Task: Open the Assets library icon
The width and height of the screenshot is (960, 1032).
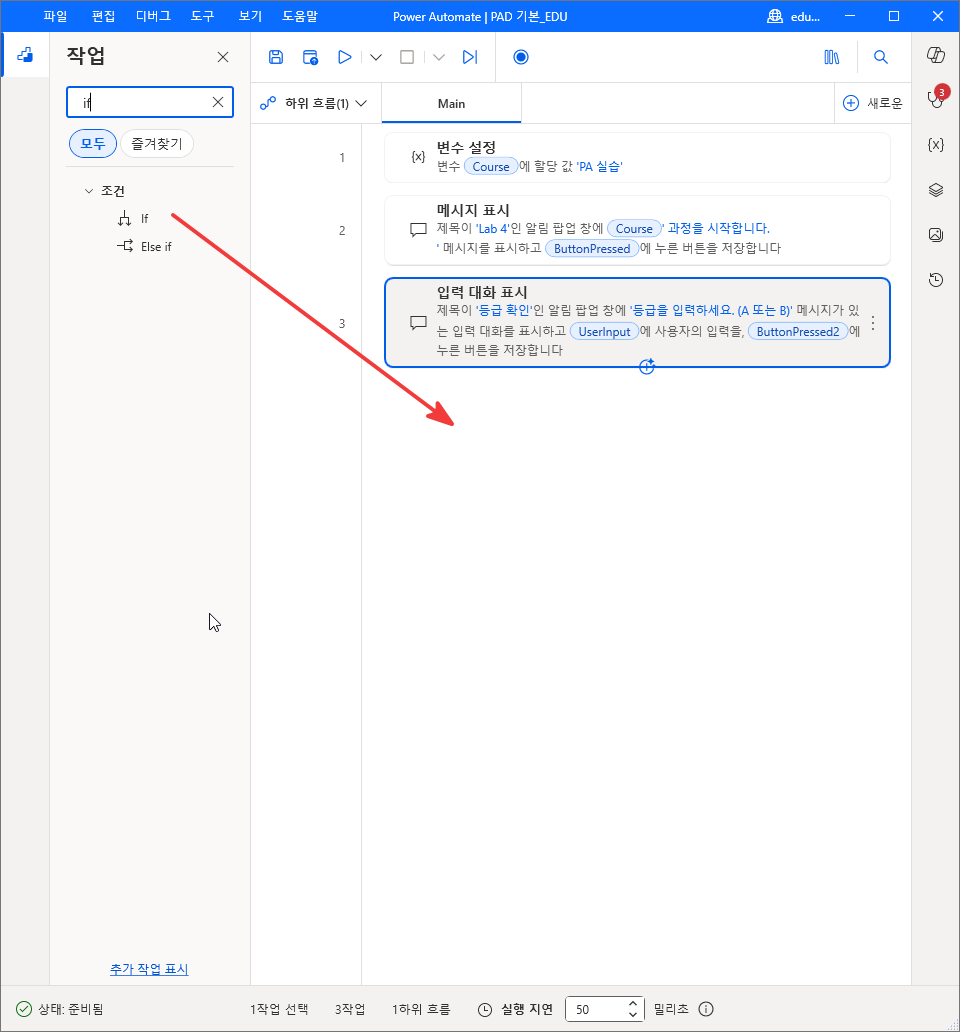Action: pyautogui.click(x=832, y=57)
